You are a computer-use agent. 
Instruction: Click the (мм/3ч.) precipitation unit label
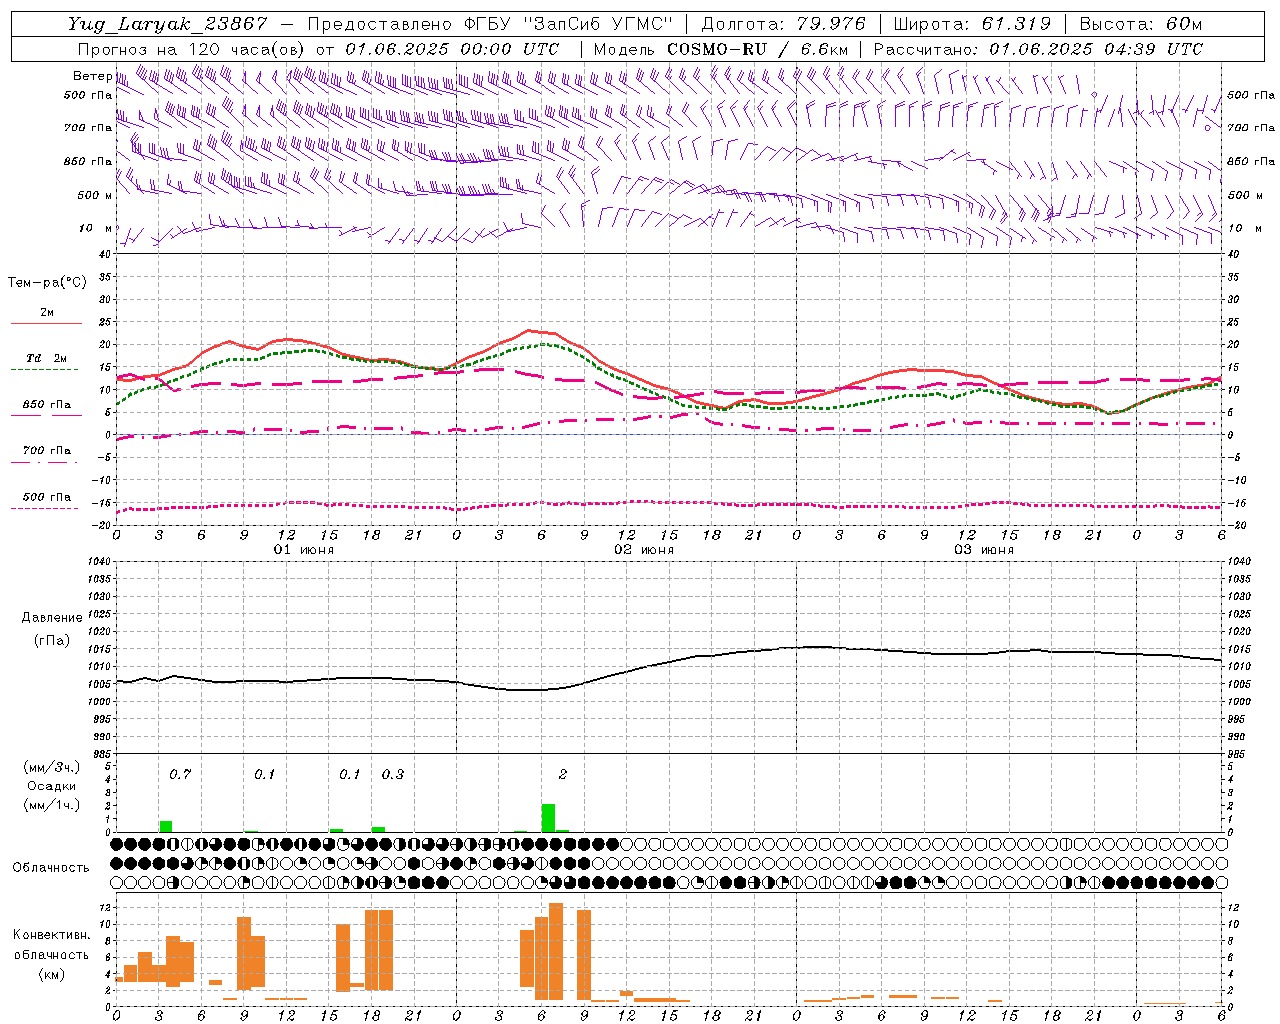click(x=52, y=767)
